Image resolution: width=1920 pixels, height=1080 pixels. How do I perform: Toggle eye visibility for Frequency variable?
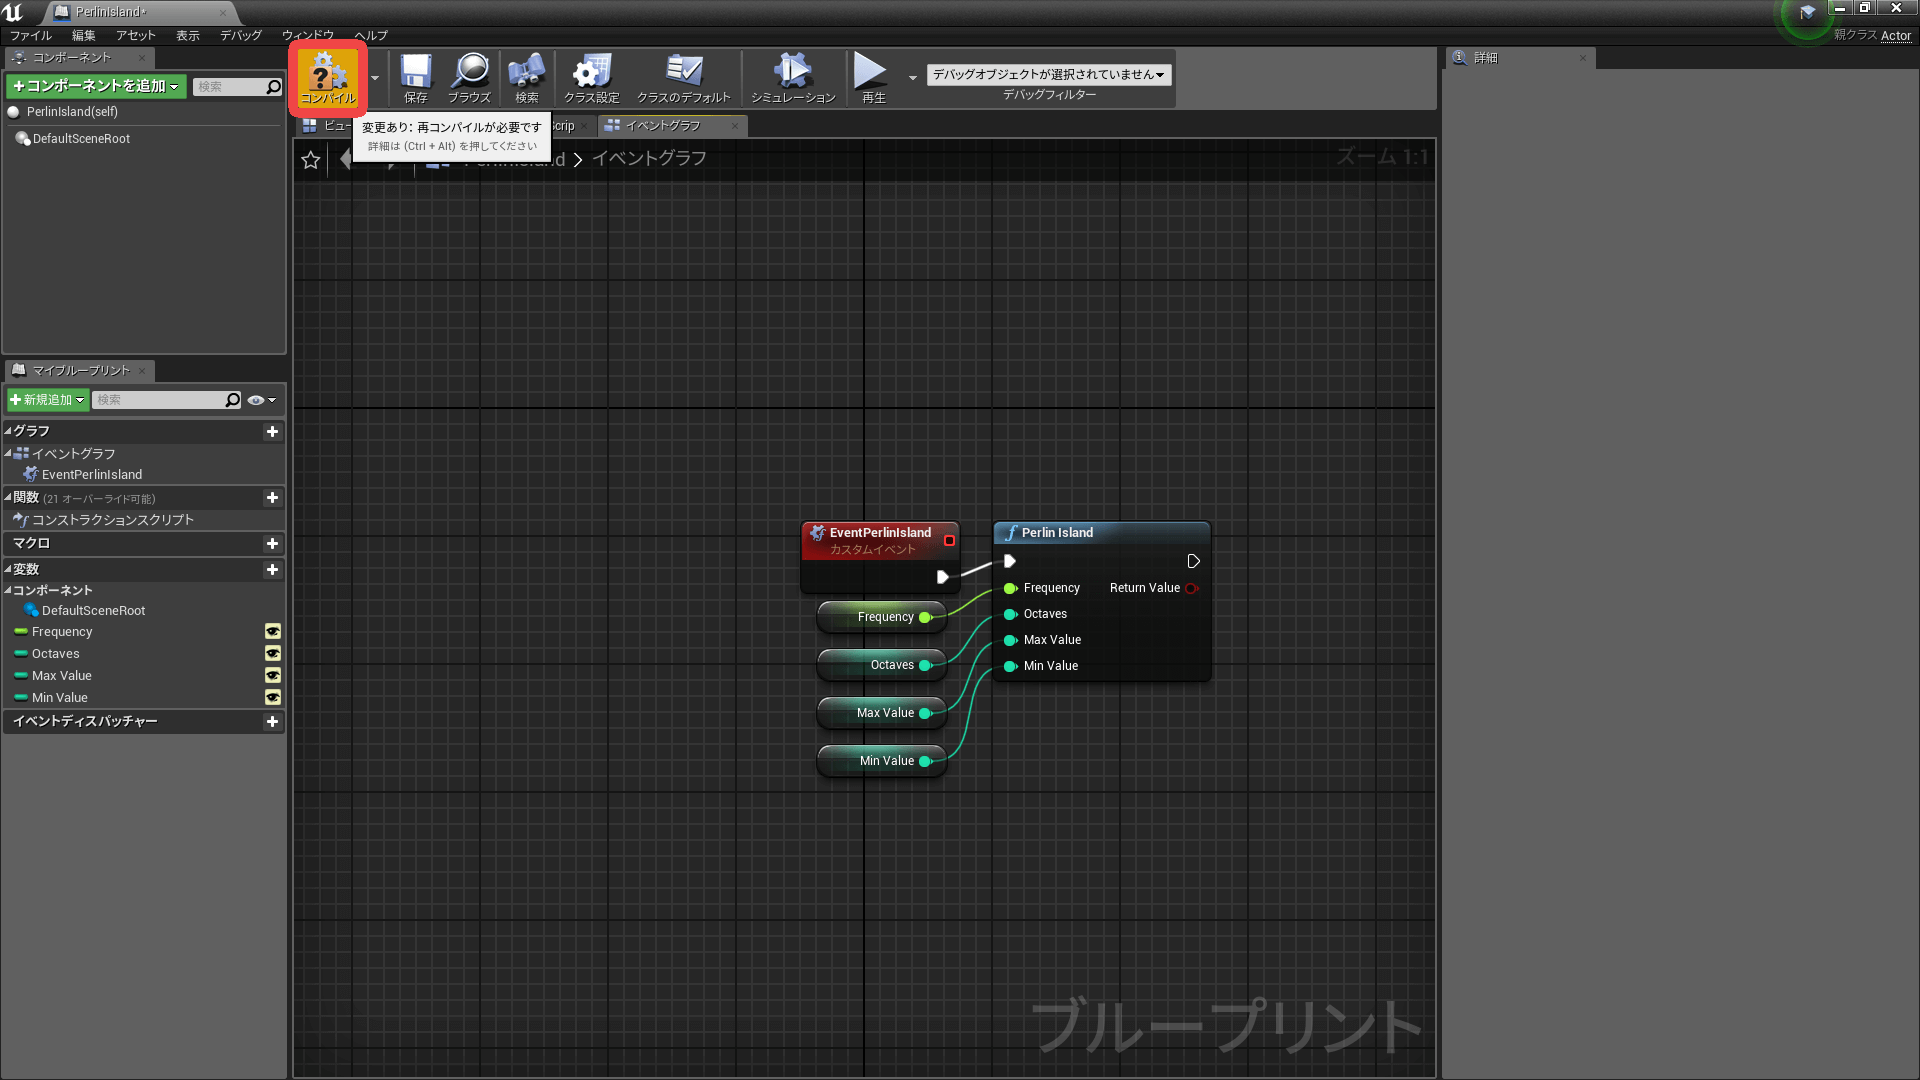(272, 631)
